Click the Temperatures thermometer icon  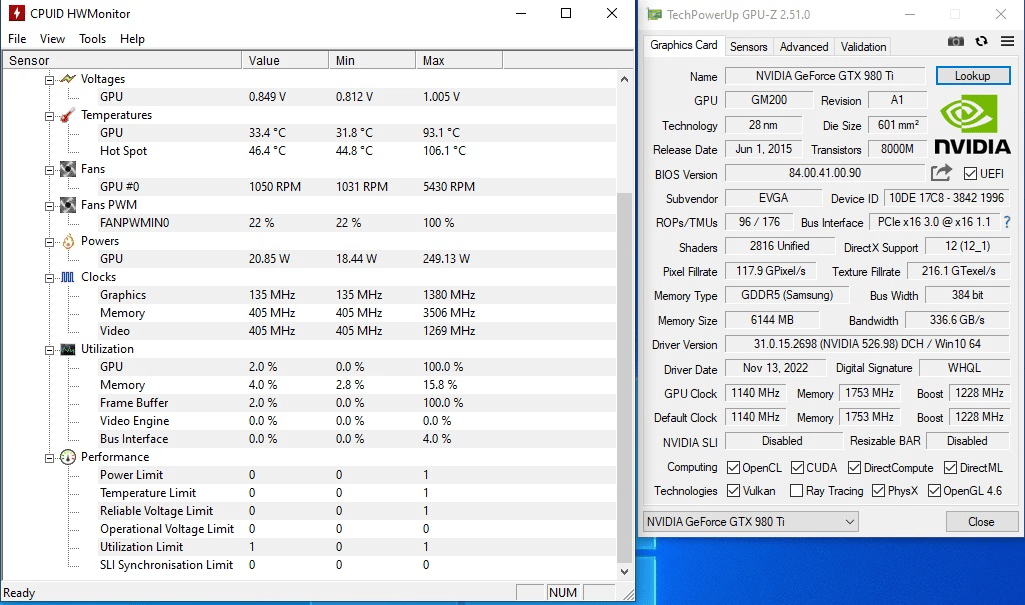coord(67,115)
